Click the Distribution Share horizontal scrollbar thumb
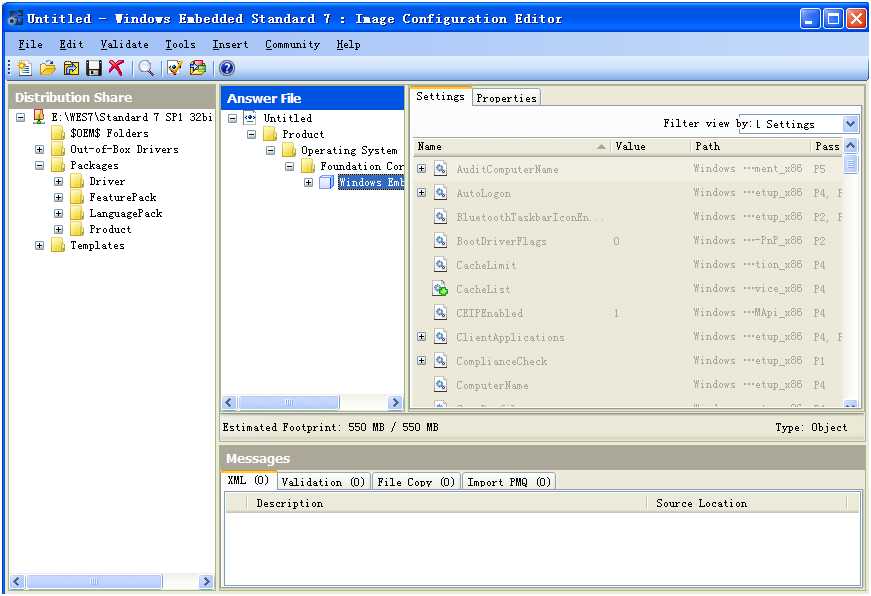Image resolution: width=871 pixels, height=596 pixels. point(94,582)
